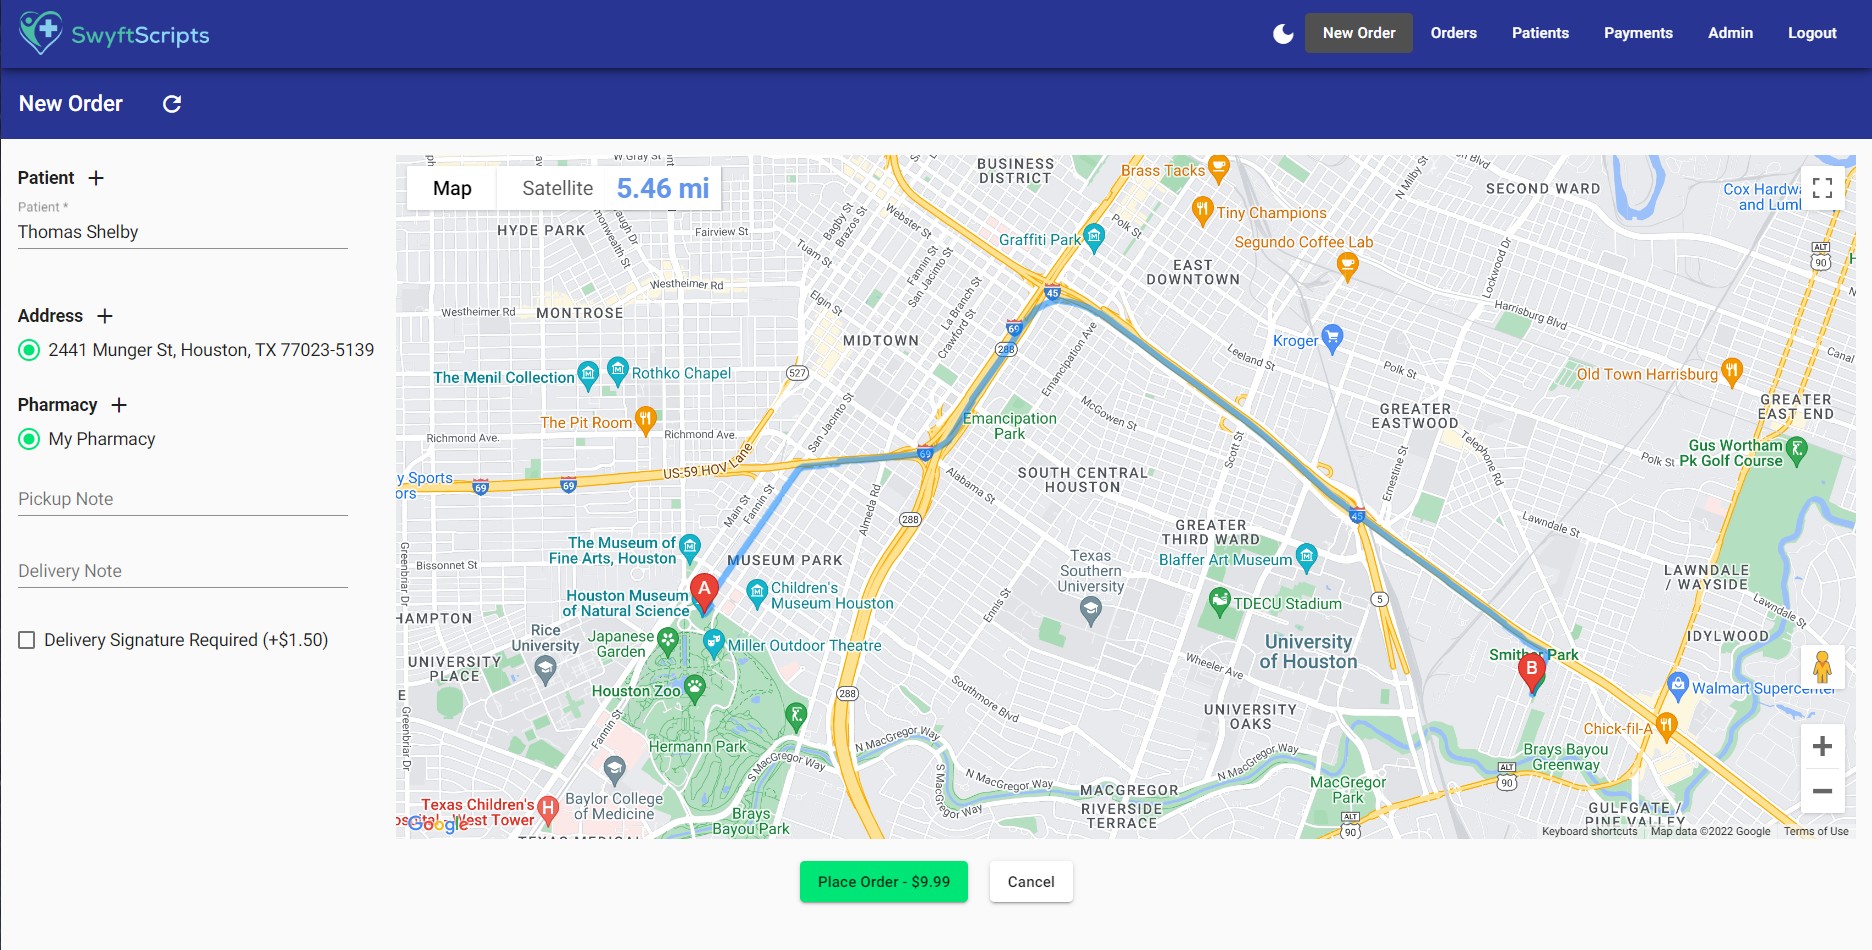Viewport: 1872px width, 950px height.
Task: Select the My Pharmacy radio button
Action: pos(29,439)
